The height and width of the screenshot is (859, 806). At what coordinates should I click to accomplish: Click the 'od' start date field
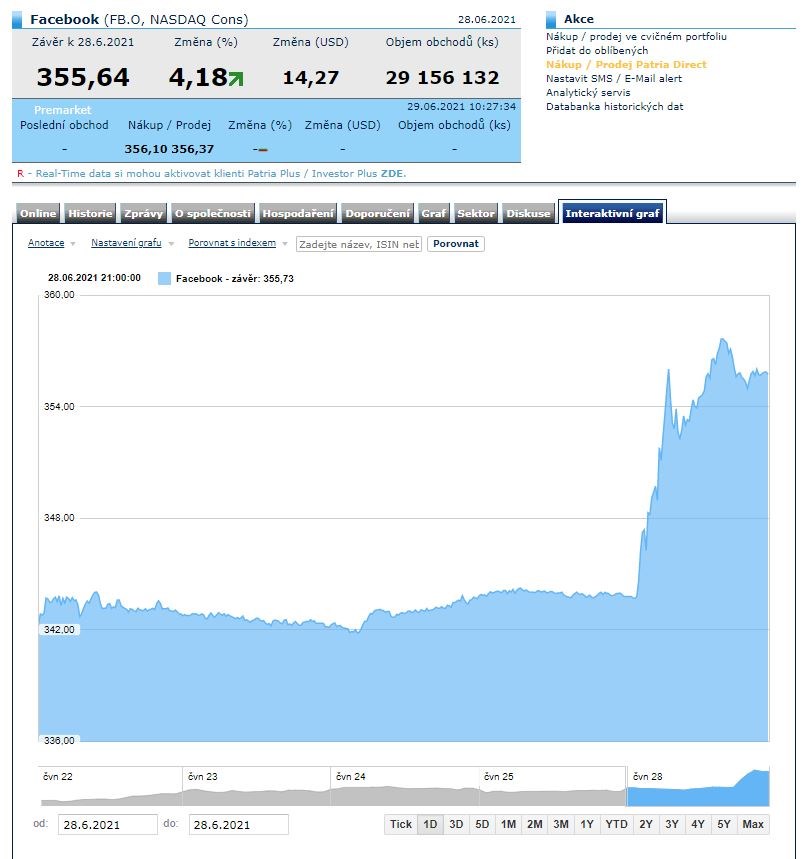[107, 824]
